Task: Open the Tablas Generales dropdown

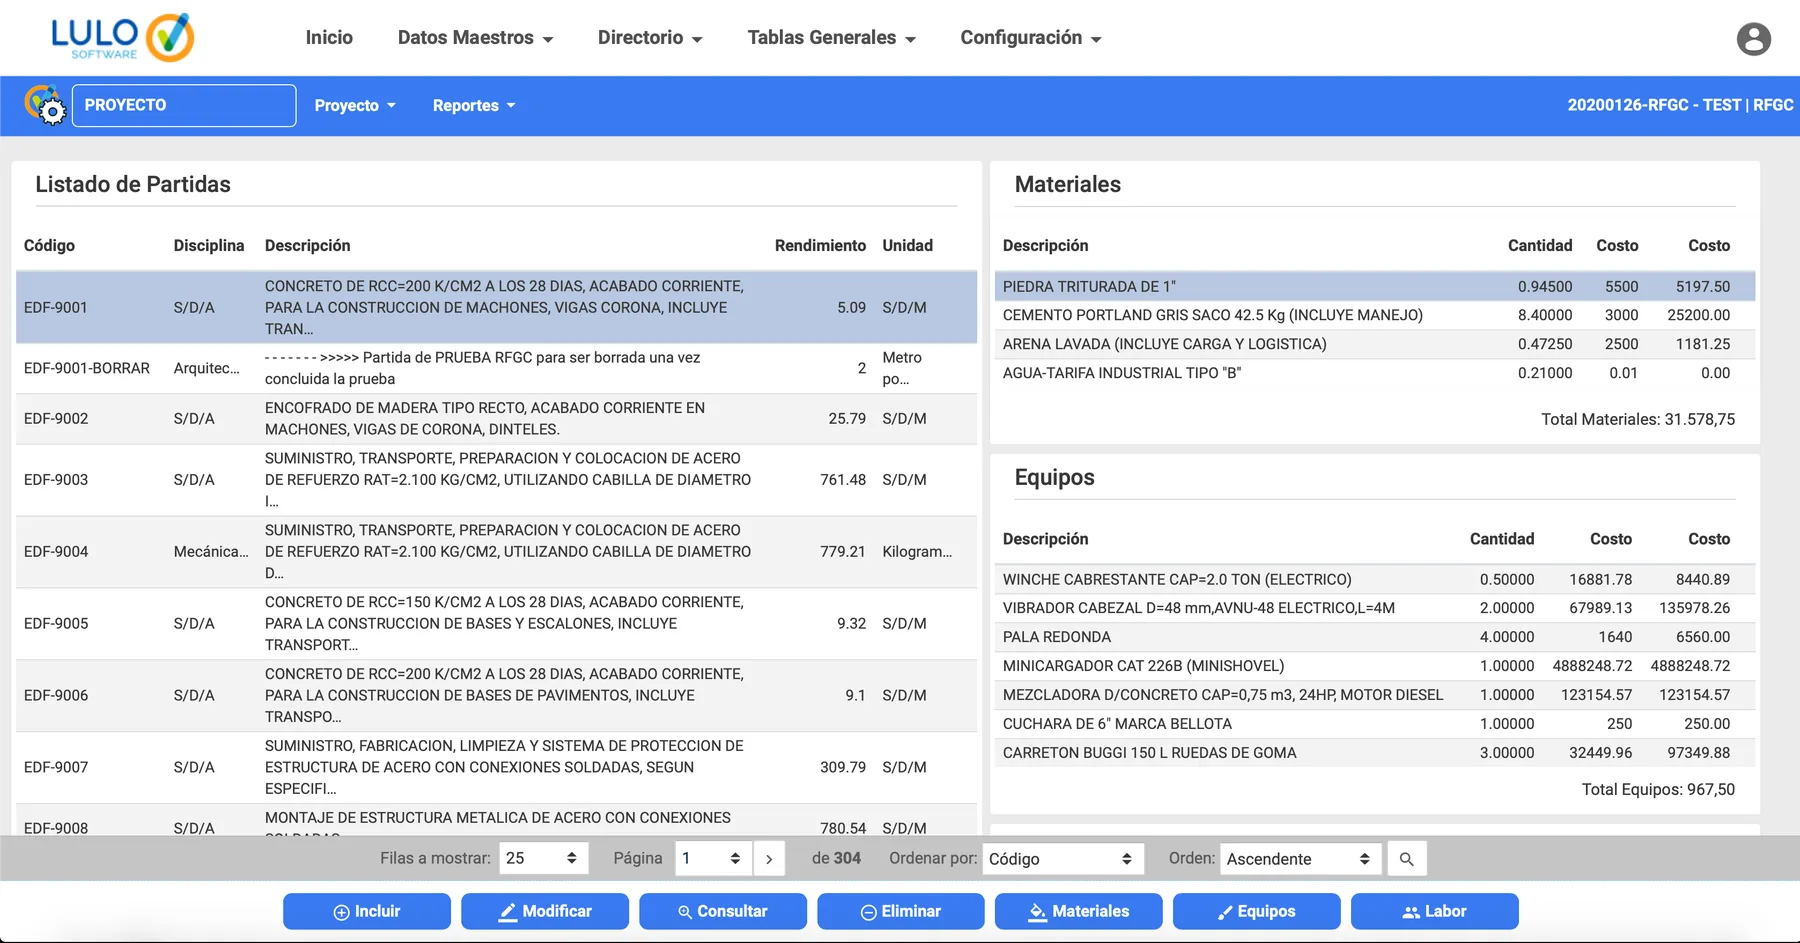Action: (x=831, y=38)
